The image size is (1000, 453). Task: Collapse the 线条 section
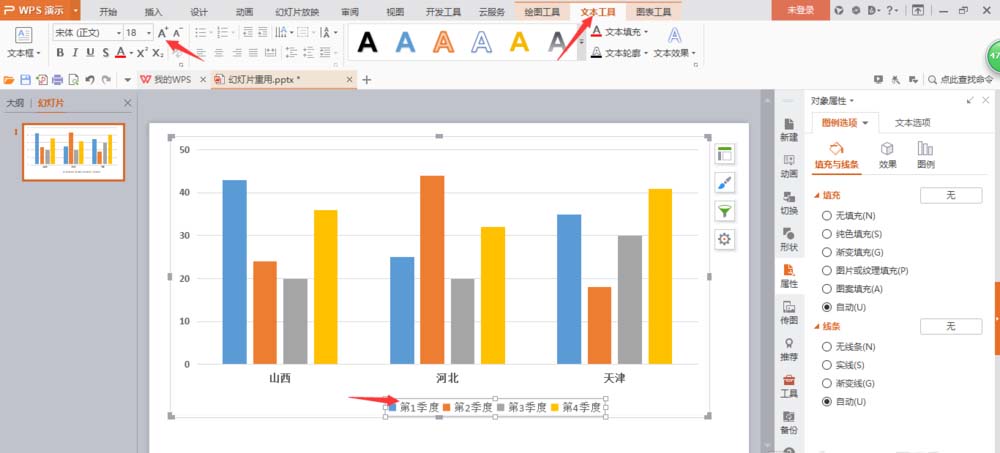pyautogui.click(x=817, y=326)
